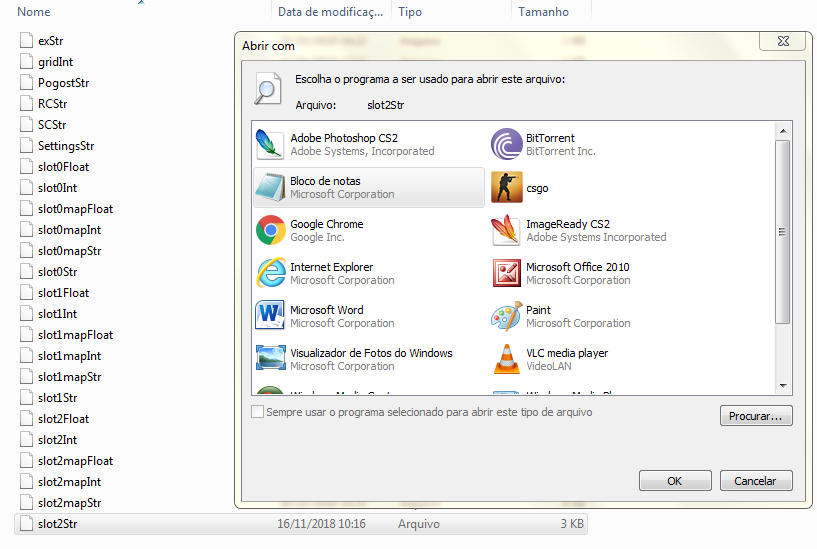This screenshot has width=817, height=549.
Task: Select the slot2Float file name
Action: [x=64, y=419]
